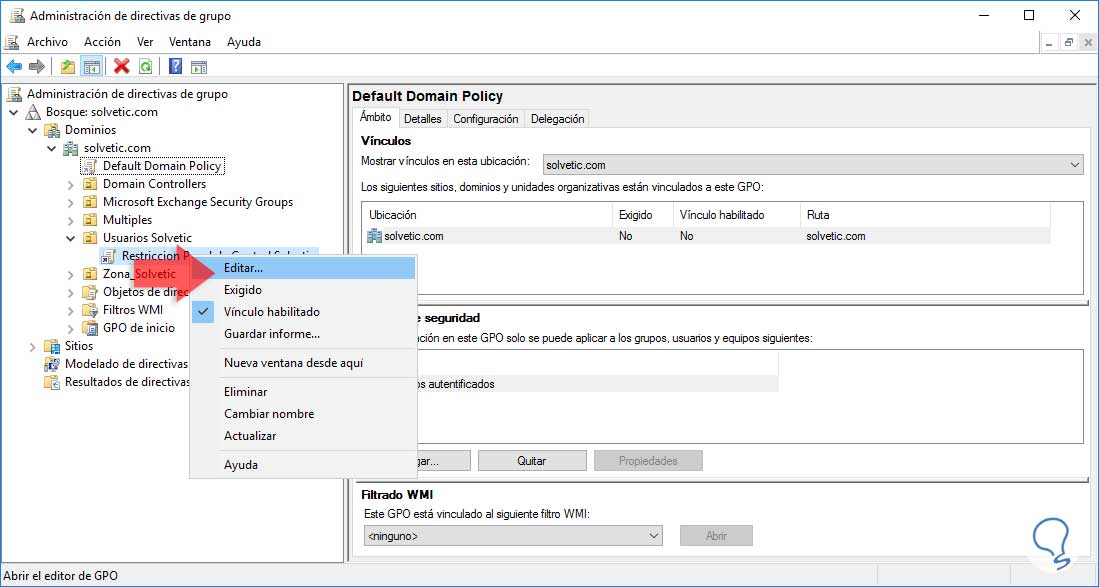Click the Modelado de directivas icon
This screenshot has width=1099, height=587.
[52, 364]
